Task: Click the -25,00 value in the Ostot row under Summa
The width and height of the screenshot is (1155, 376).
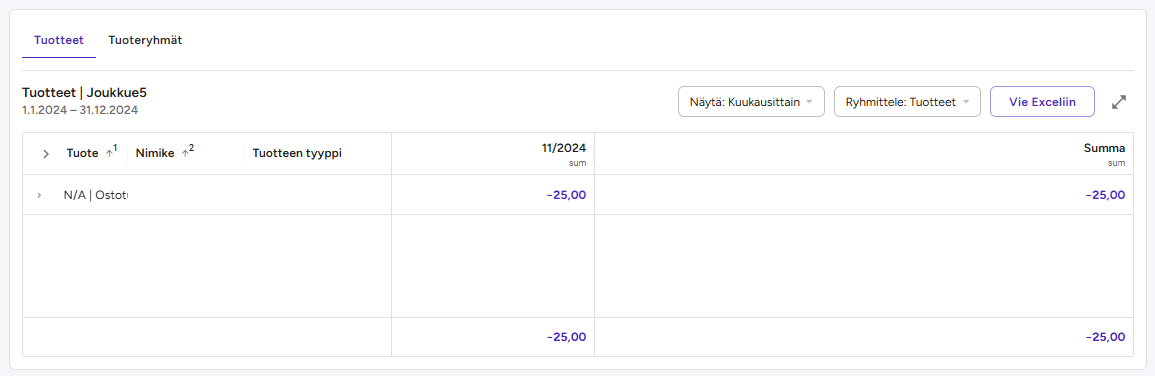Action: 1106,195
